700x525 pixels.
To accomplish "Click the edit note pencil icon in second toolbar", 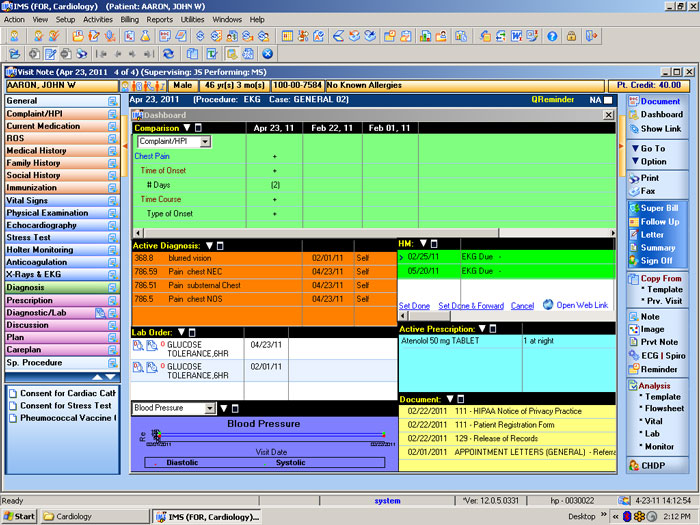I will click(x=50, y=54).
